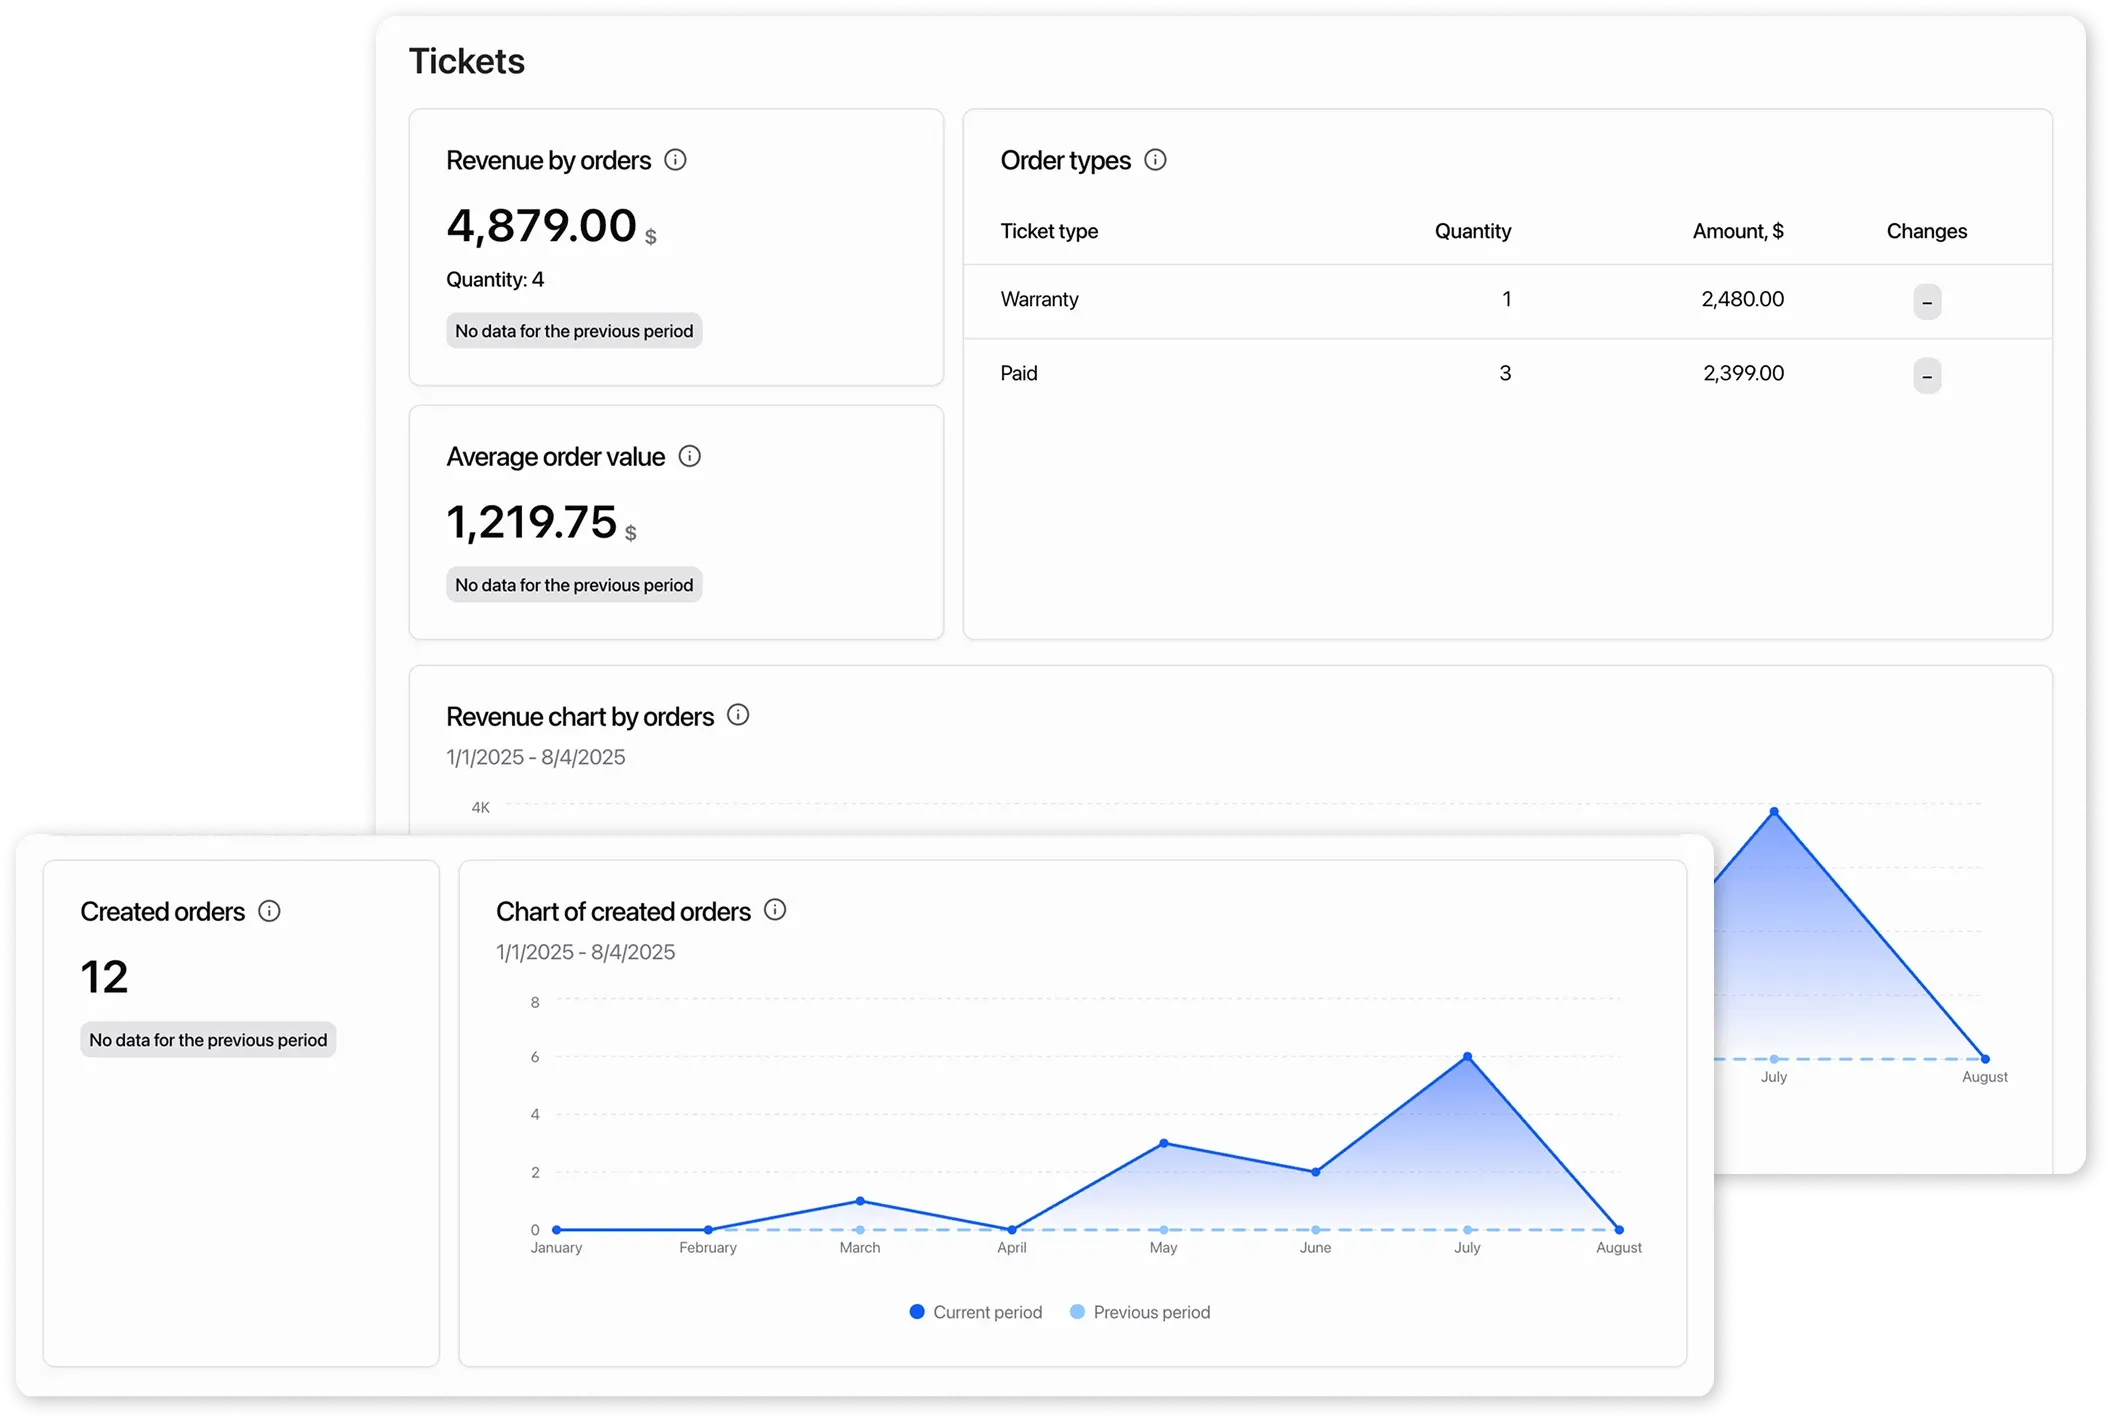Click the Ticket type column header
The image size is (2110, 1422).
pyautogui.click(x=1049, y=231)
